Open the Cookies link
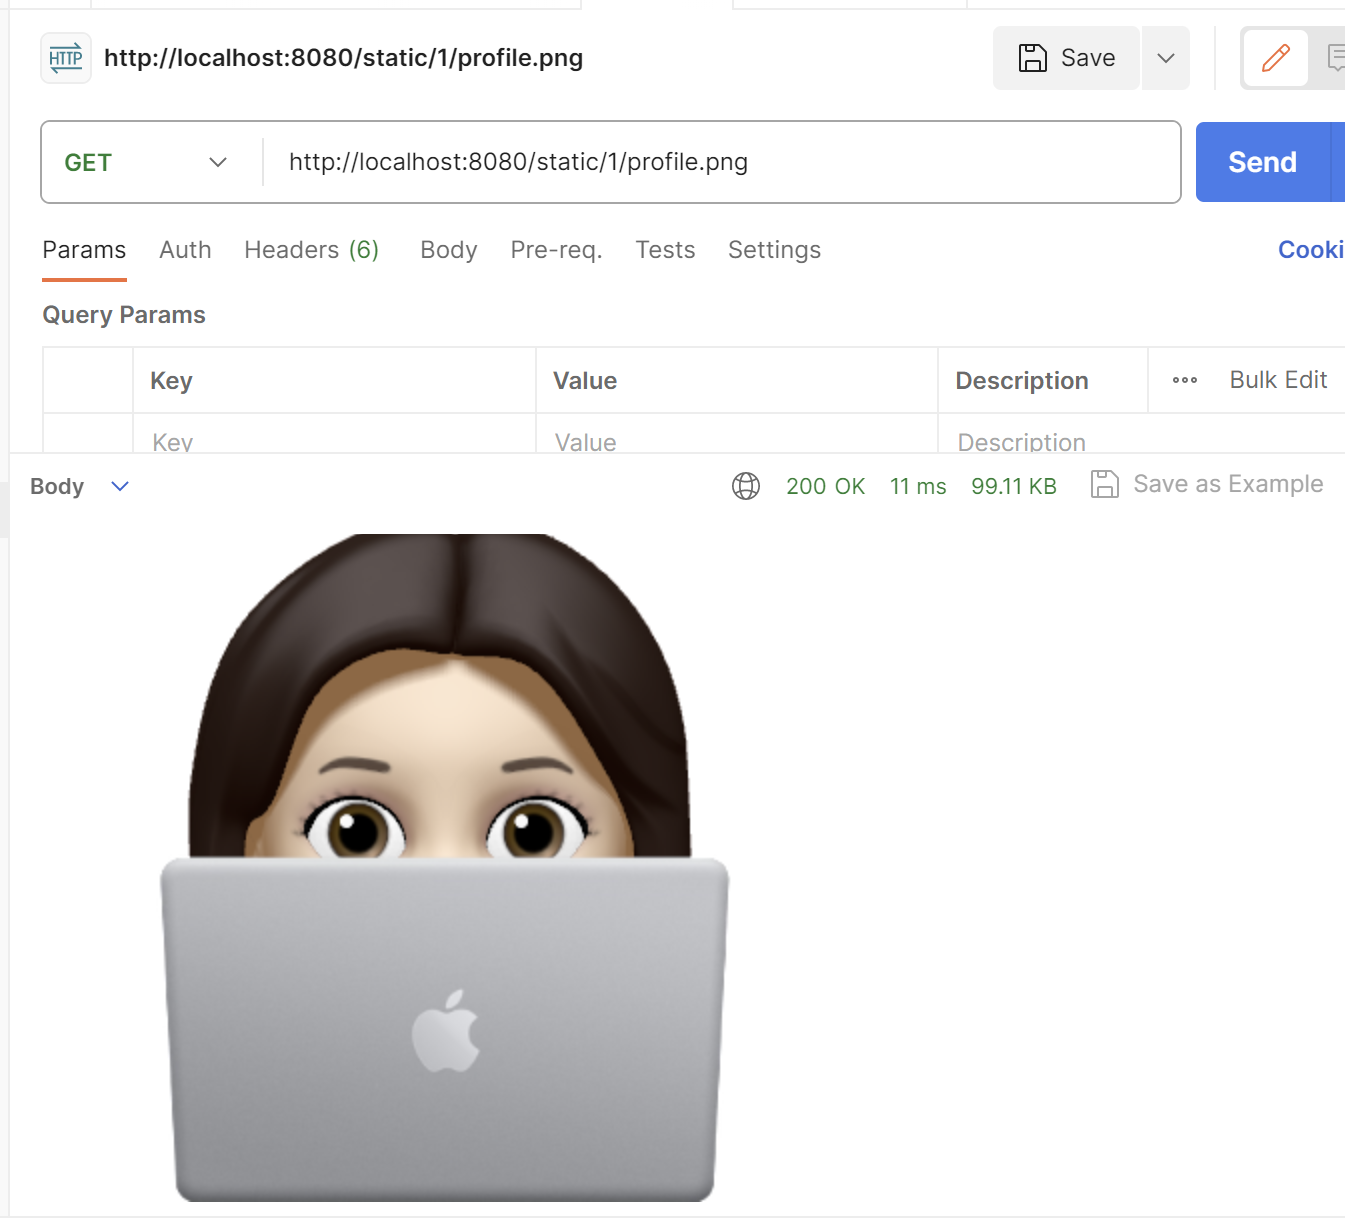The height and width of the screenshot is (1230, 1345). pyautogui.click(x=1311, y=250)
